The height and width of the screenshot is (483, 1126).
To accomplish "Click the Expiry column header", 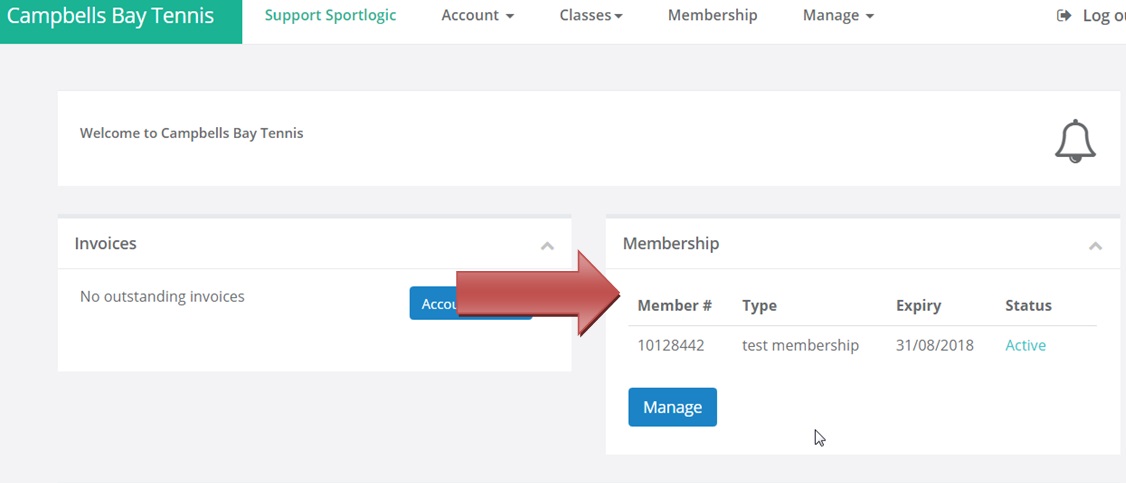I will point(918,306).
